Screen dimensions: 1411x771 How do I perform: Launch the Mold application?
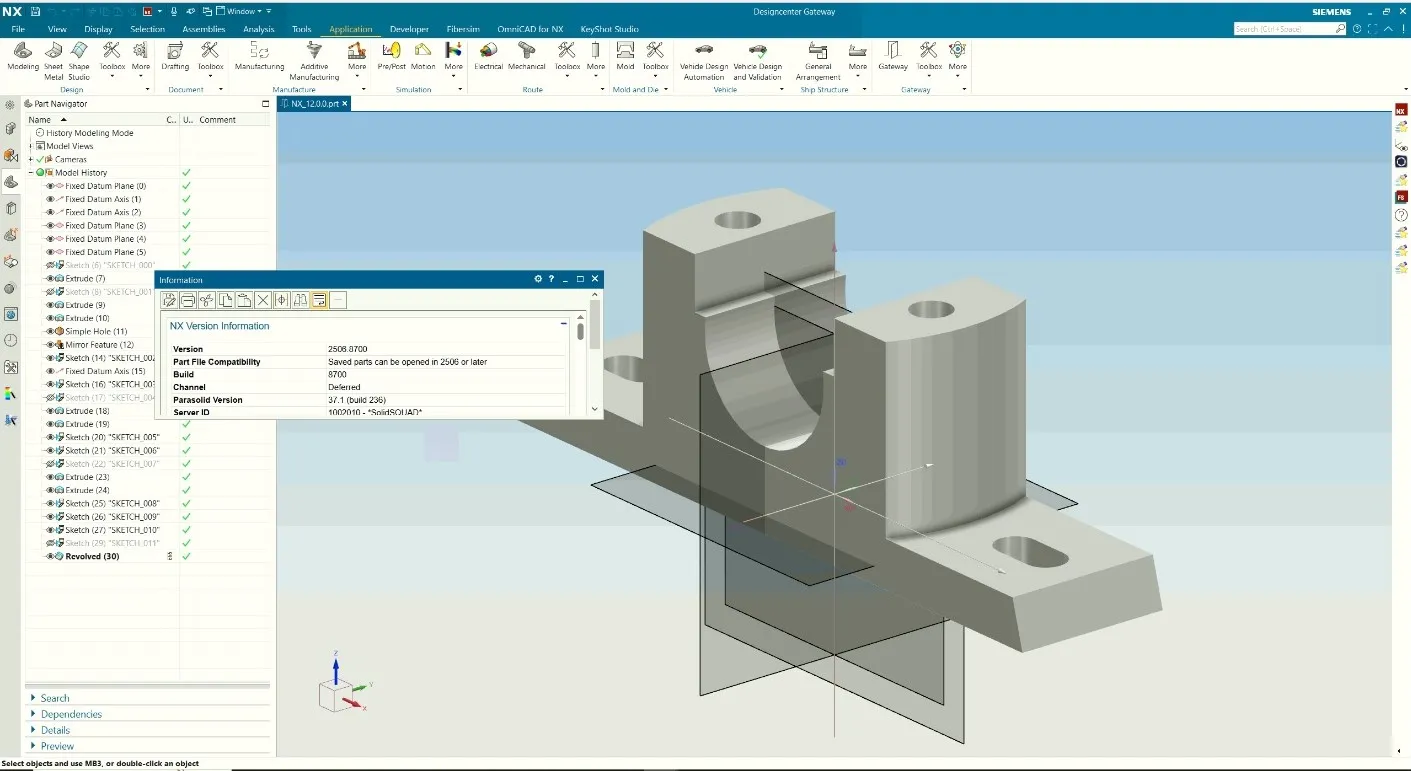pos(625,57)
